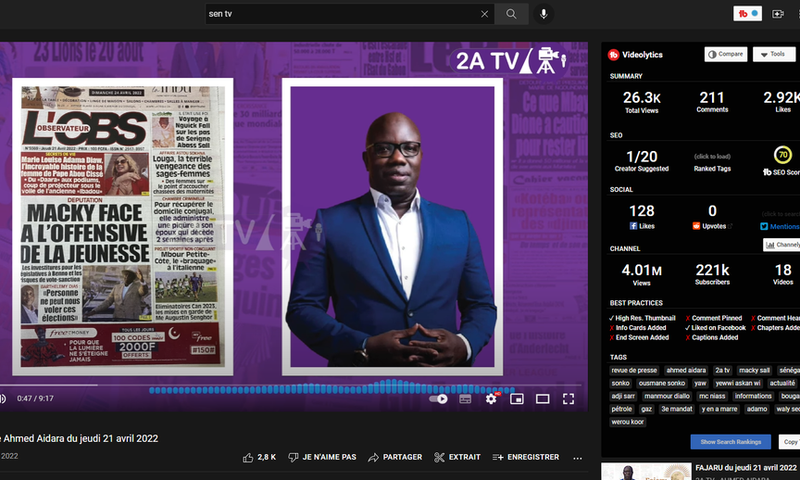Image resolution: width=800 pixels, height=480 pixels.
Task: Enter full screen mode
Action: [x=568, y=399]
